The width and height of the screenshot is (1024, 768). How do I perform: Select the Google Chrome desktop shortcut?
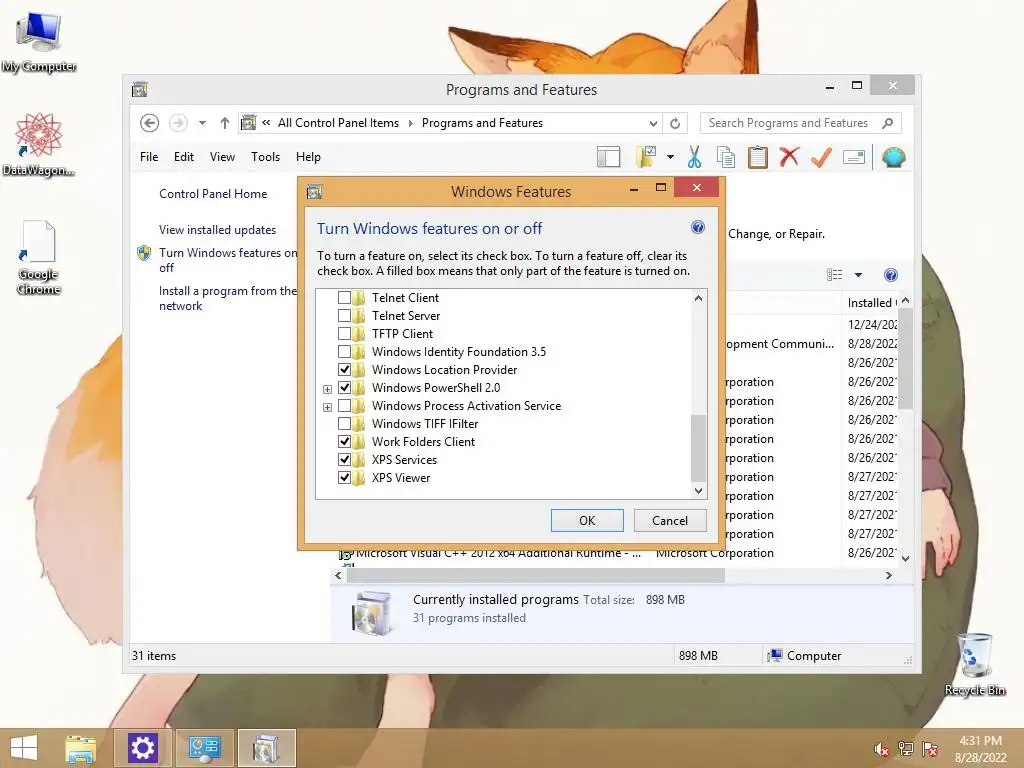click(39, 258)
